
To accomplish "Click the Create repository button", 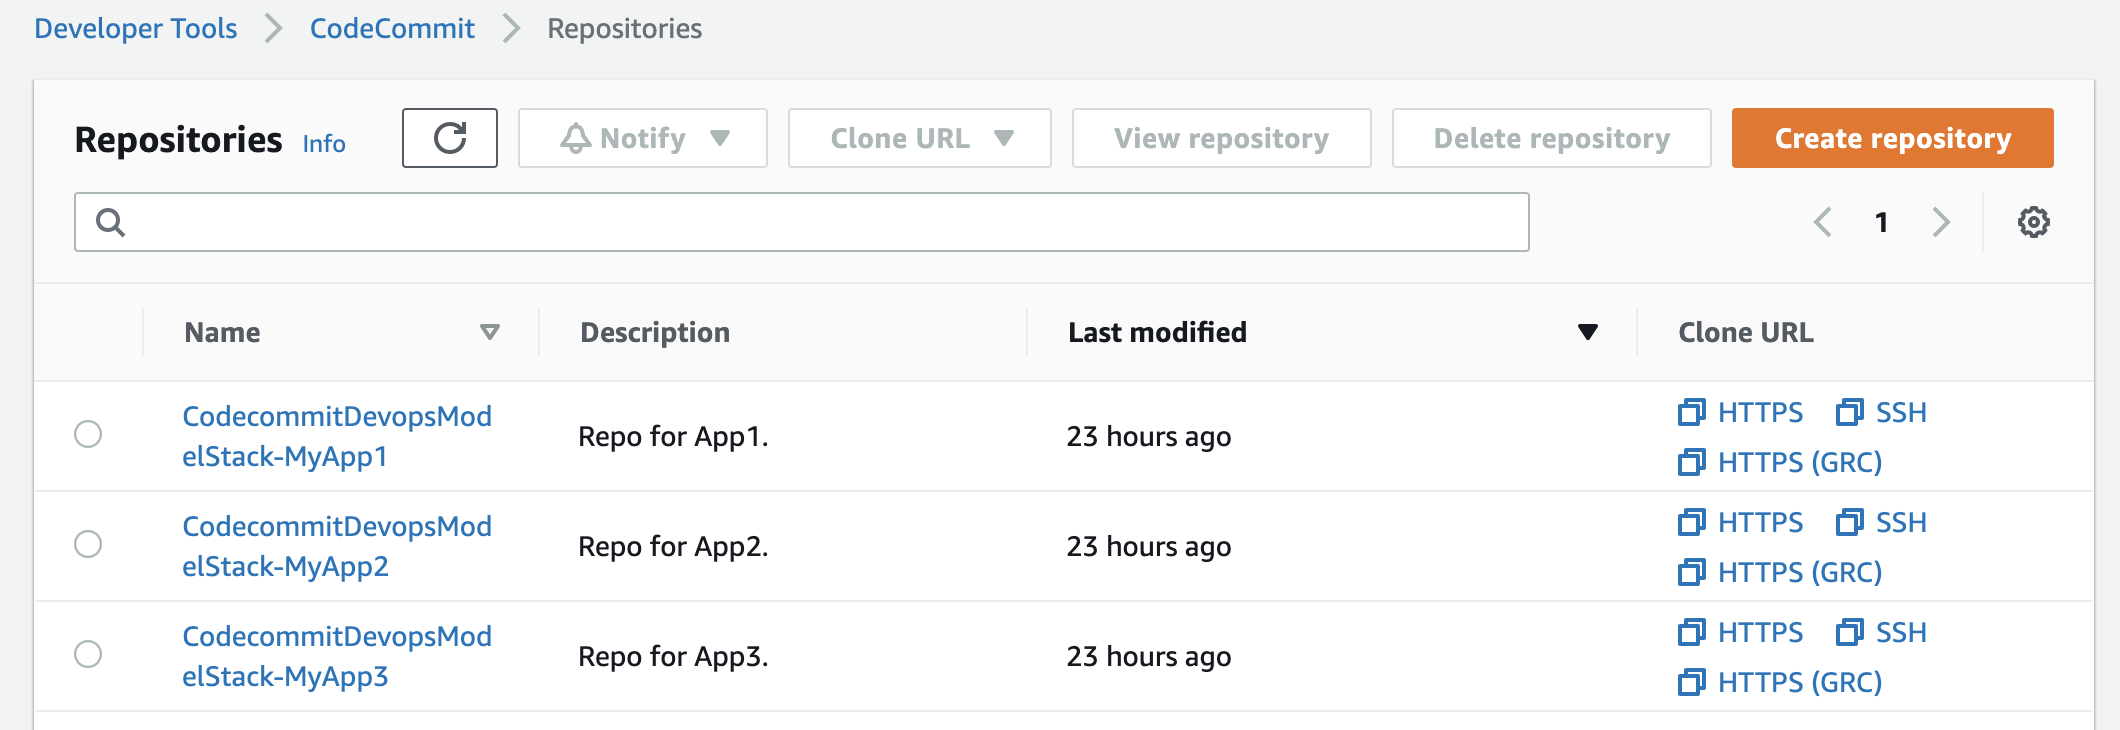I will click(x=1893, y=138).
